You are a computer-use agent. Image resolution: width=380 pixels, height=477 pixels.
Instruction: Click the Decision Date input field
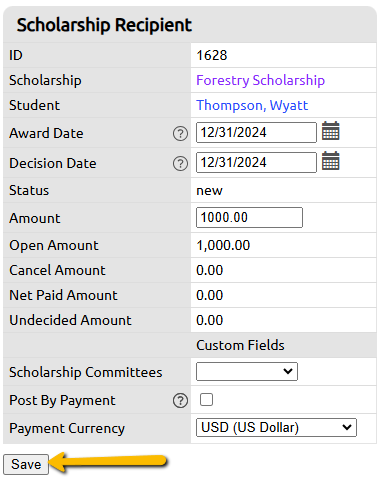(256, 162)
